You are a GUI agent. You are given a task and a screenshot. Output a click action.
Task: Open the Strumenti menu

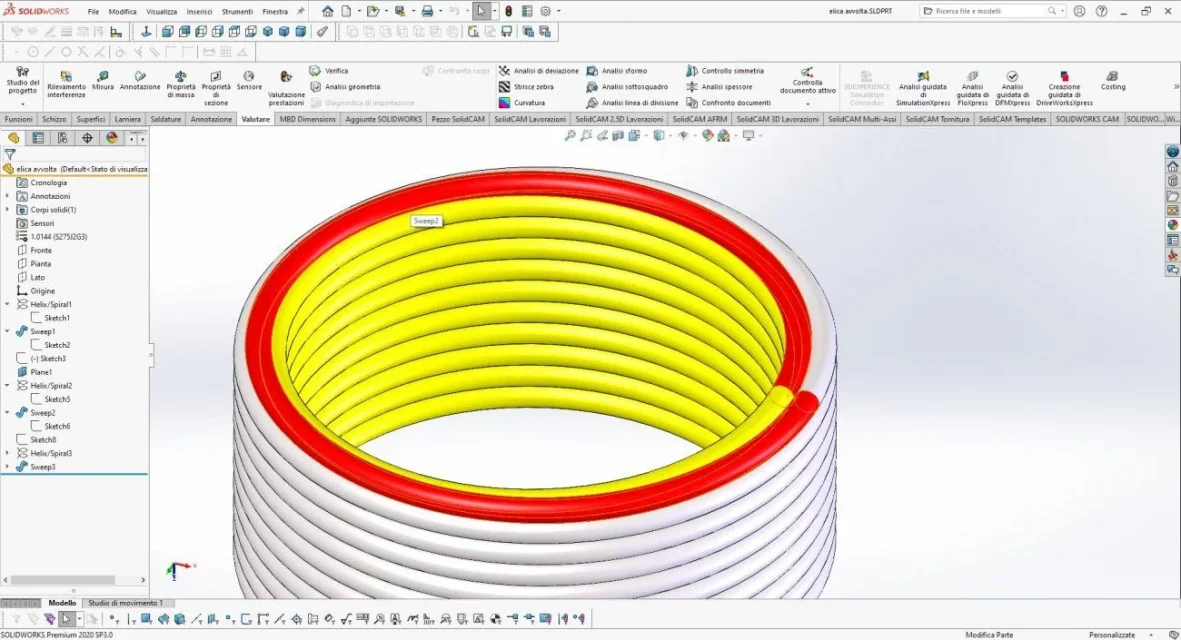pos(237,11)
